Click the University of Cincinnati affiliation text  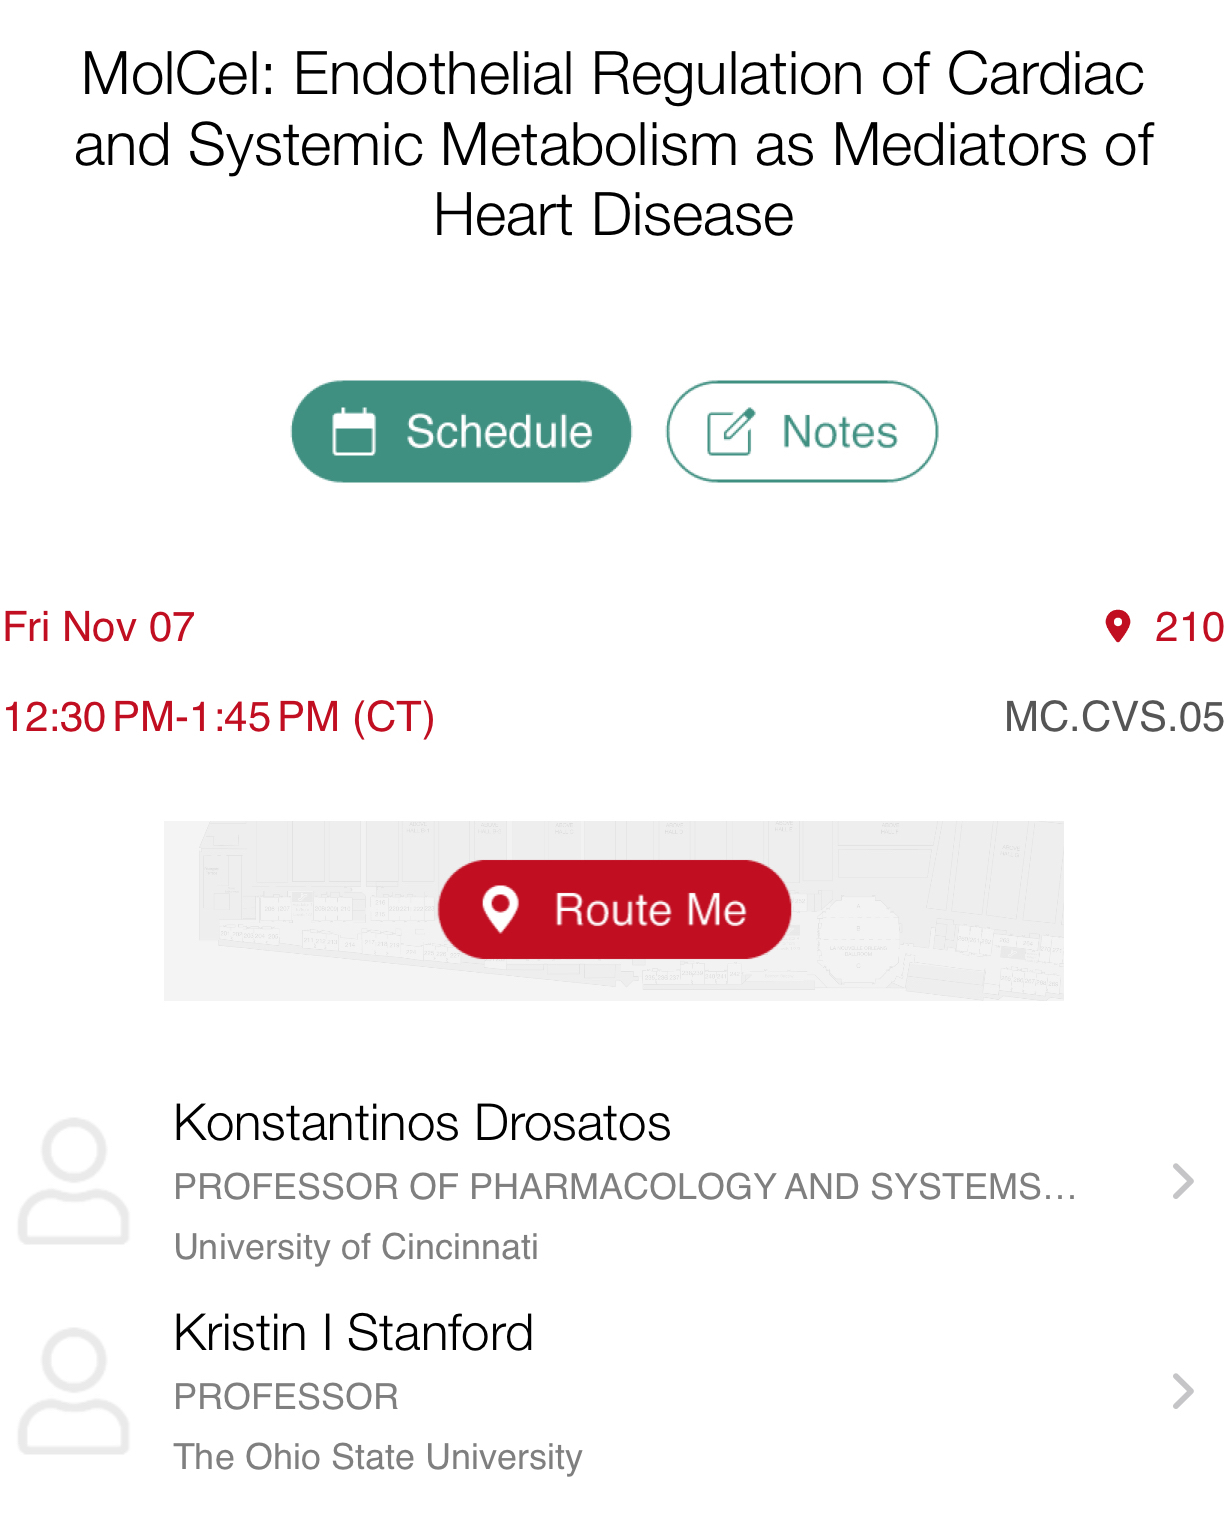click(356, 1247)
